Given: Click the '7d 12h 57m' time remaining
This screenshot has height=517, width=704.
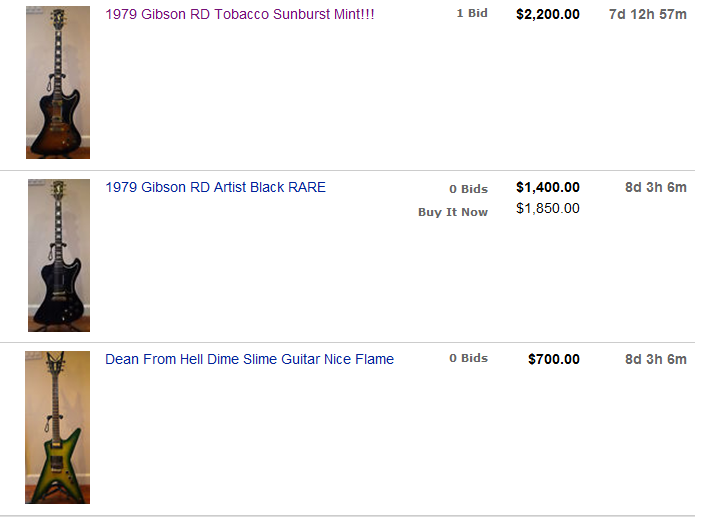Looking at the screenshot, I should 647,15.
